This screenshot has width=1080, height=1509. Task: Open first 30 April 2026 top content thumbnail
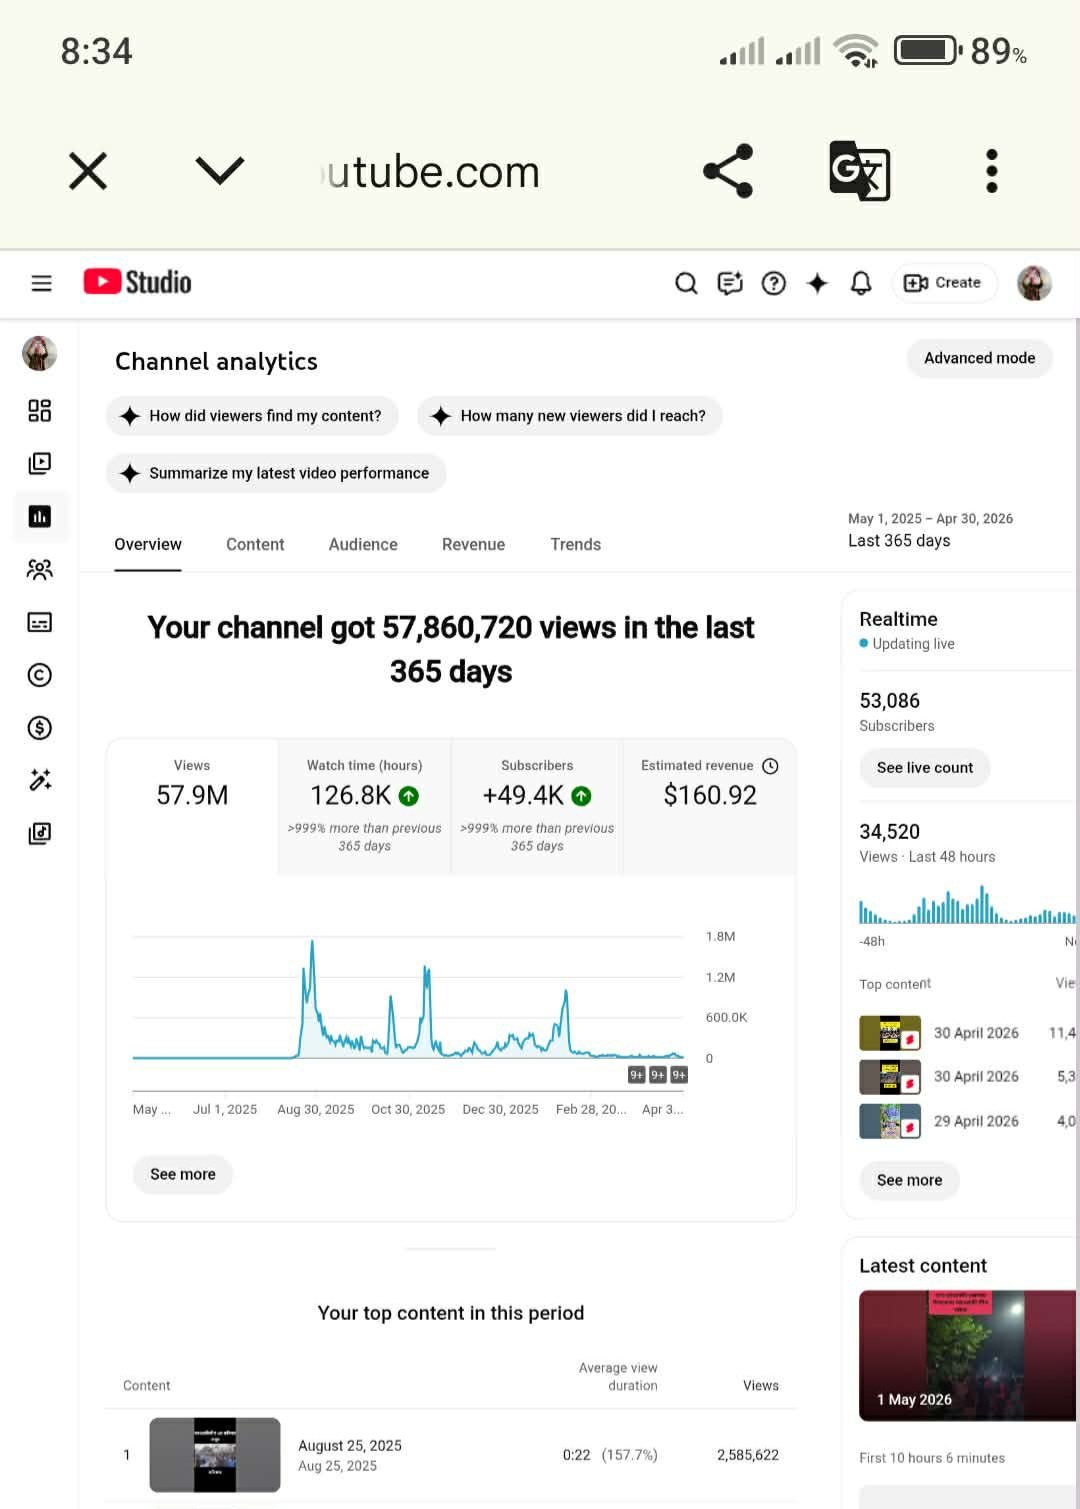coord(890,1033)
